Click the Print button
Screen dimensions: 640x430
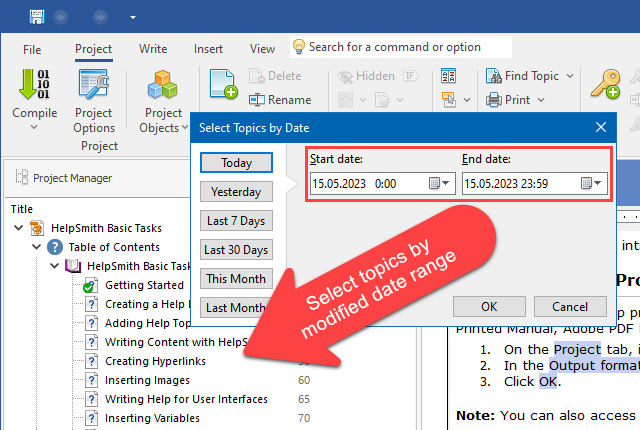coord(508,100)
